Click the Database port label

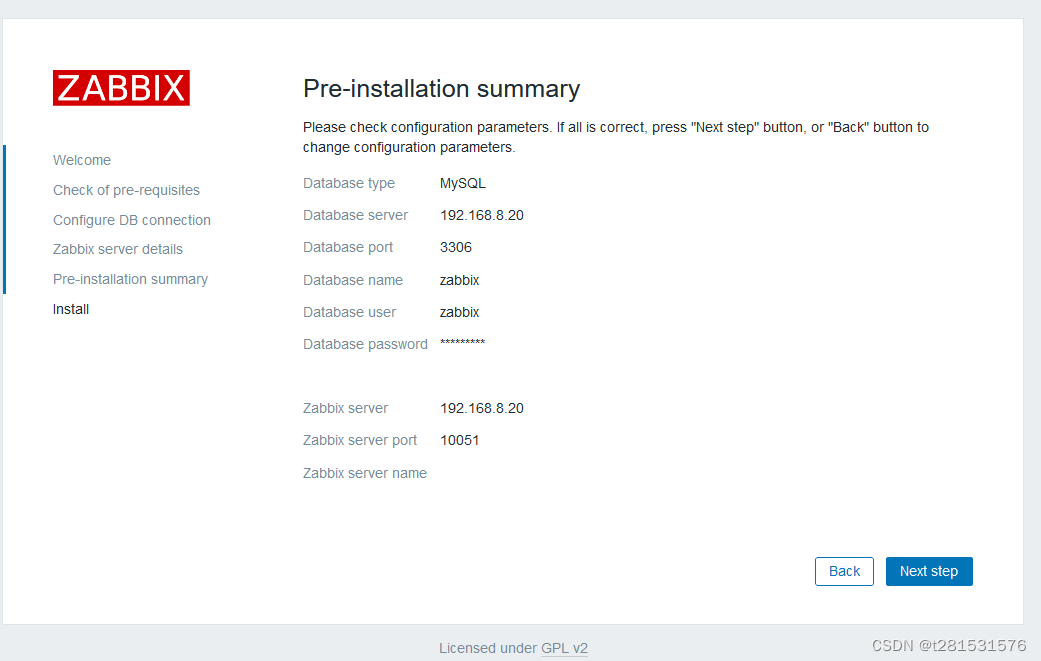point(348,248)
